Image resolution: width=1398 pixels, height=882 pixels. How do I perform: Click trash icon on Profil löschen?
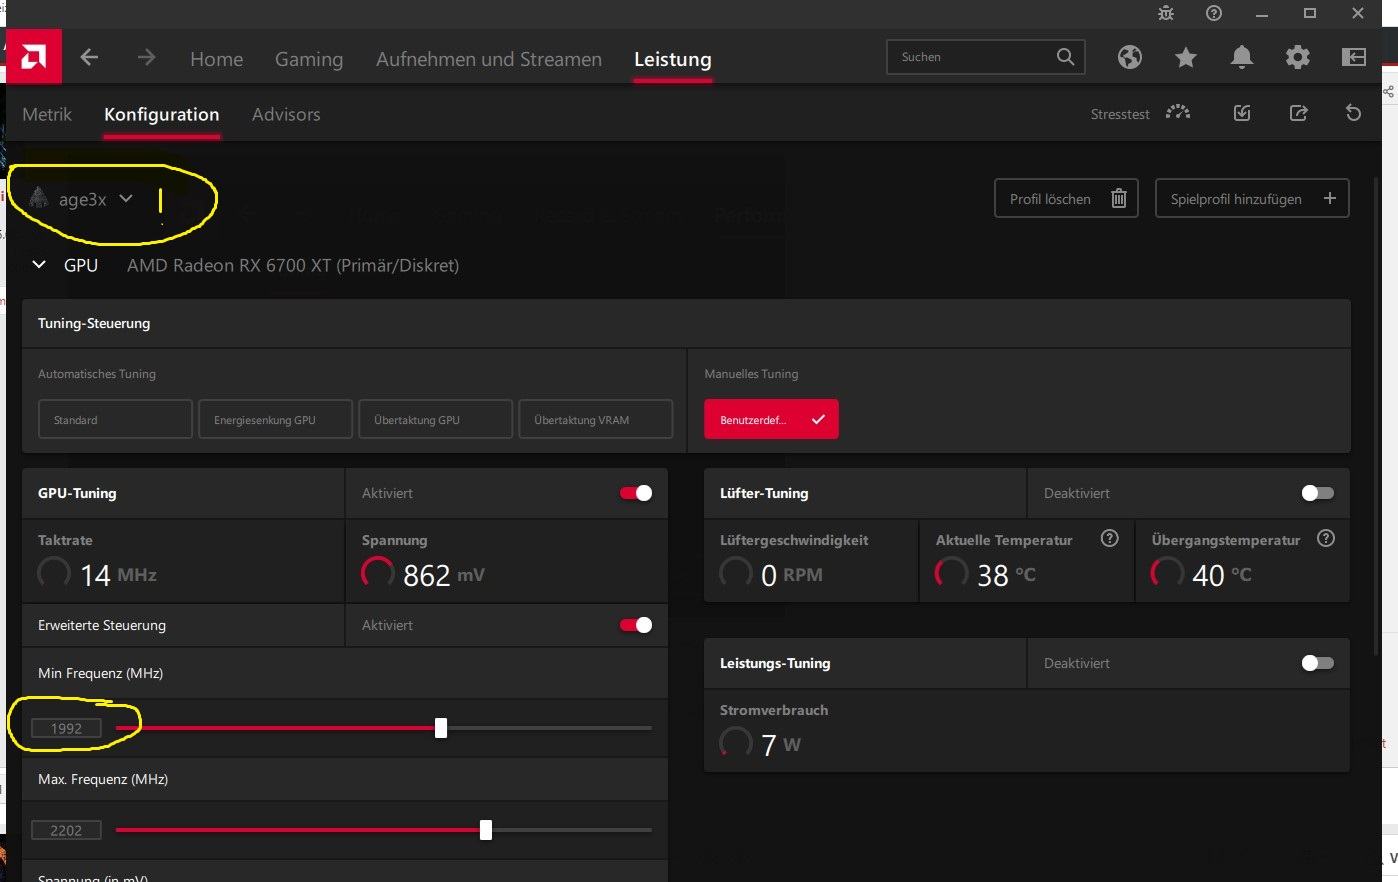1119,198
